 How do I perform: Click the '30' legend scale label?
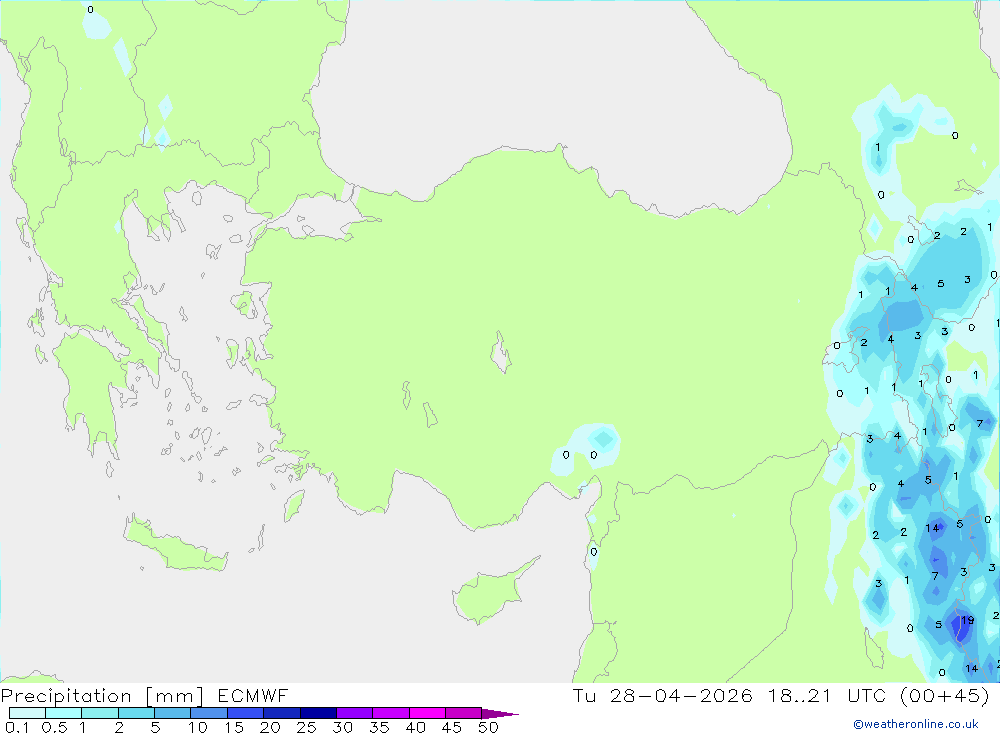tap(343, 727)
